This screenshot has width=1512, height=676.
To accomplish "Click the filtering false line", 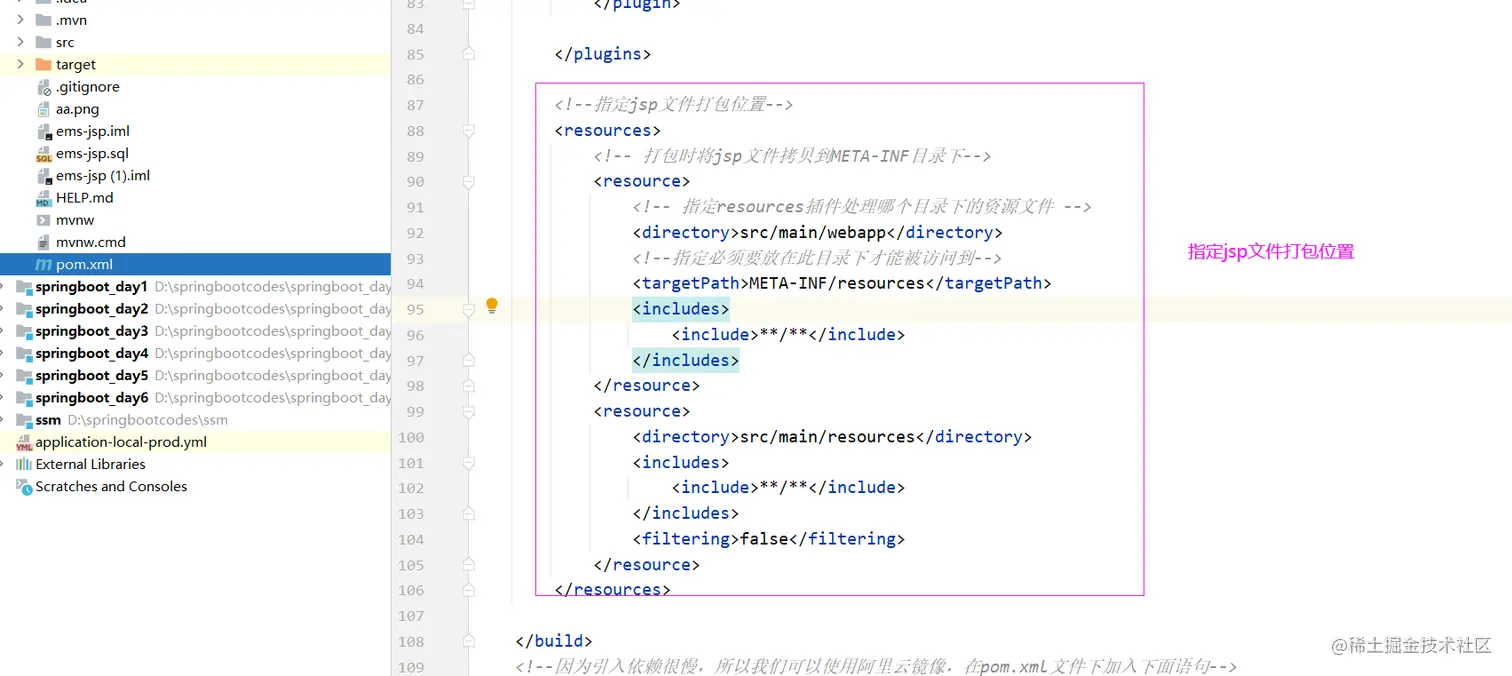I will pos(768,539).
